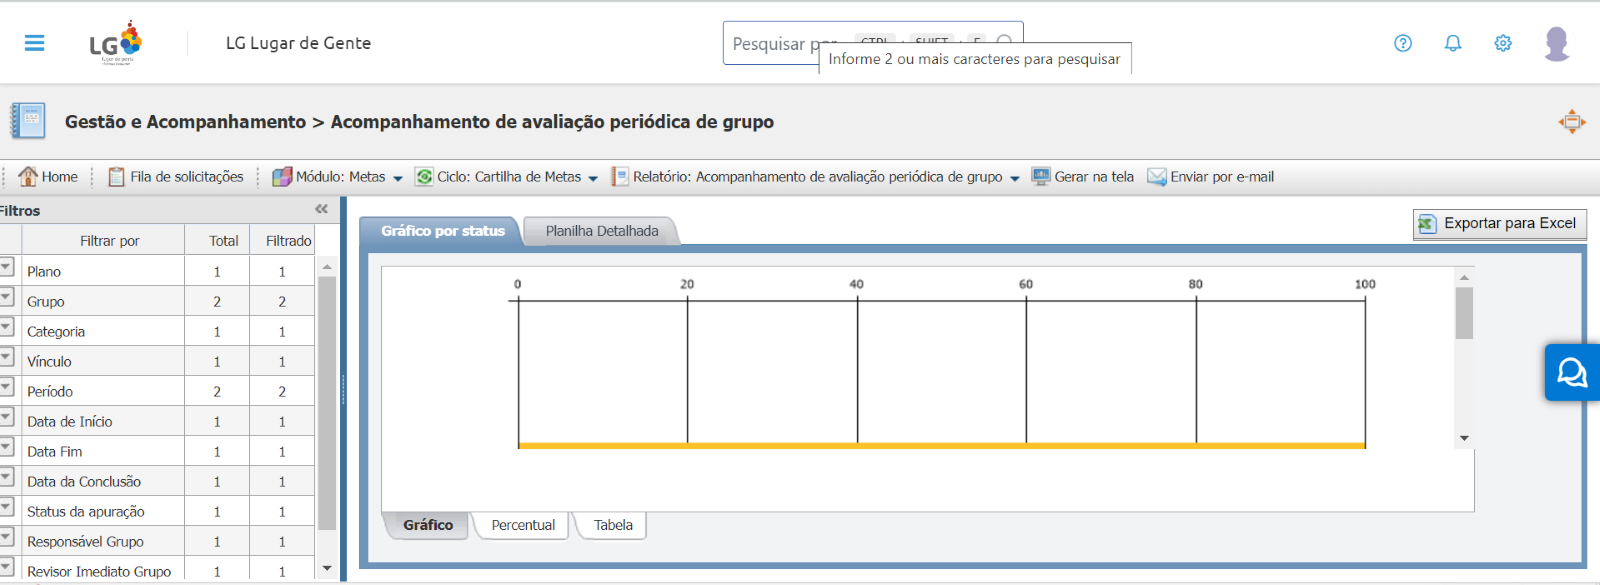The height and width of the screenshot is (585, 1600).
Task: Select the Gráfico bottom tab
Action: [x=428, y=525]
